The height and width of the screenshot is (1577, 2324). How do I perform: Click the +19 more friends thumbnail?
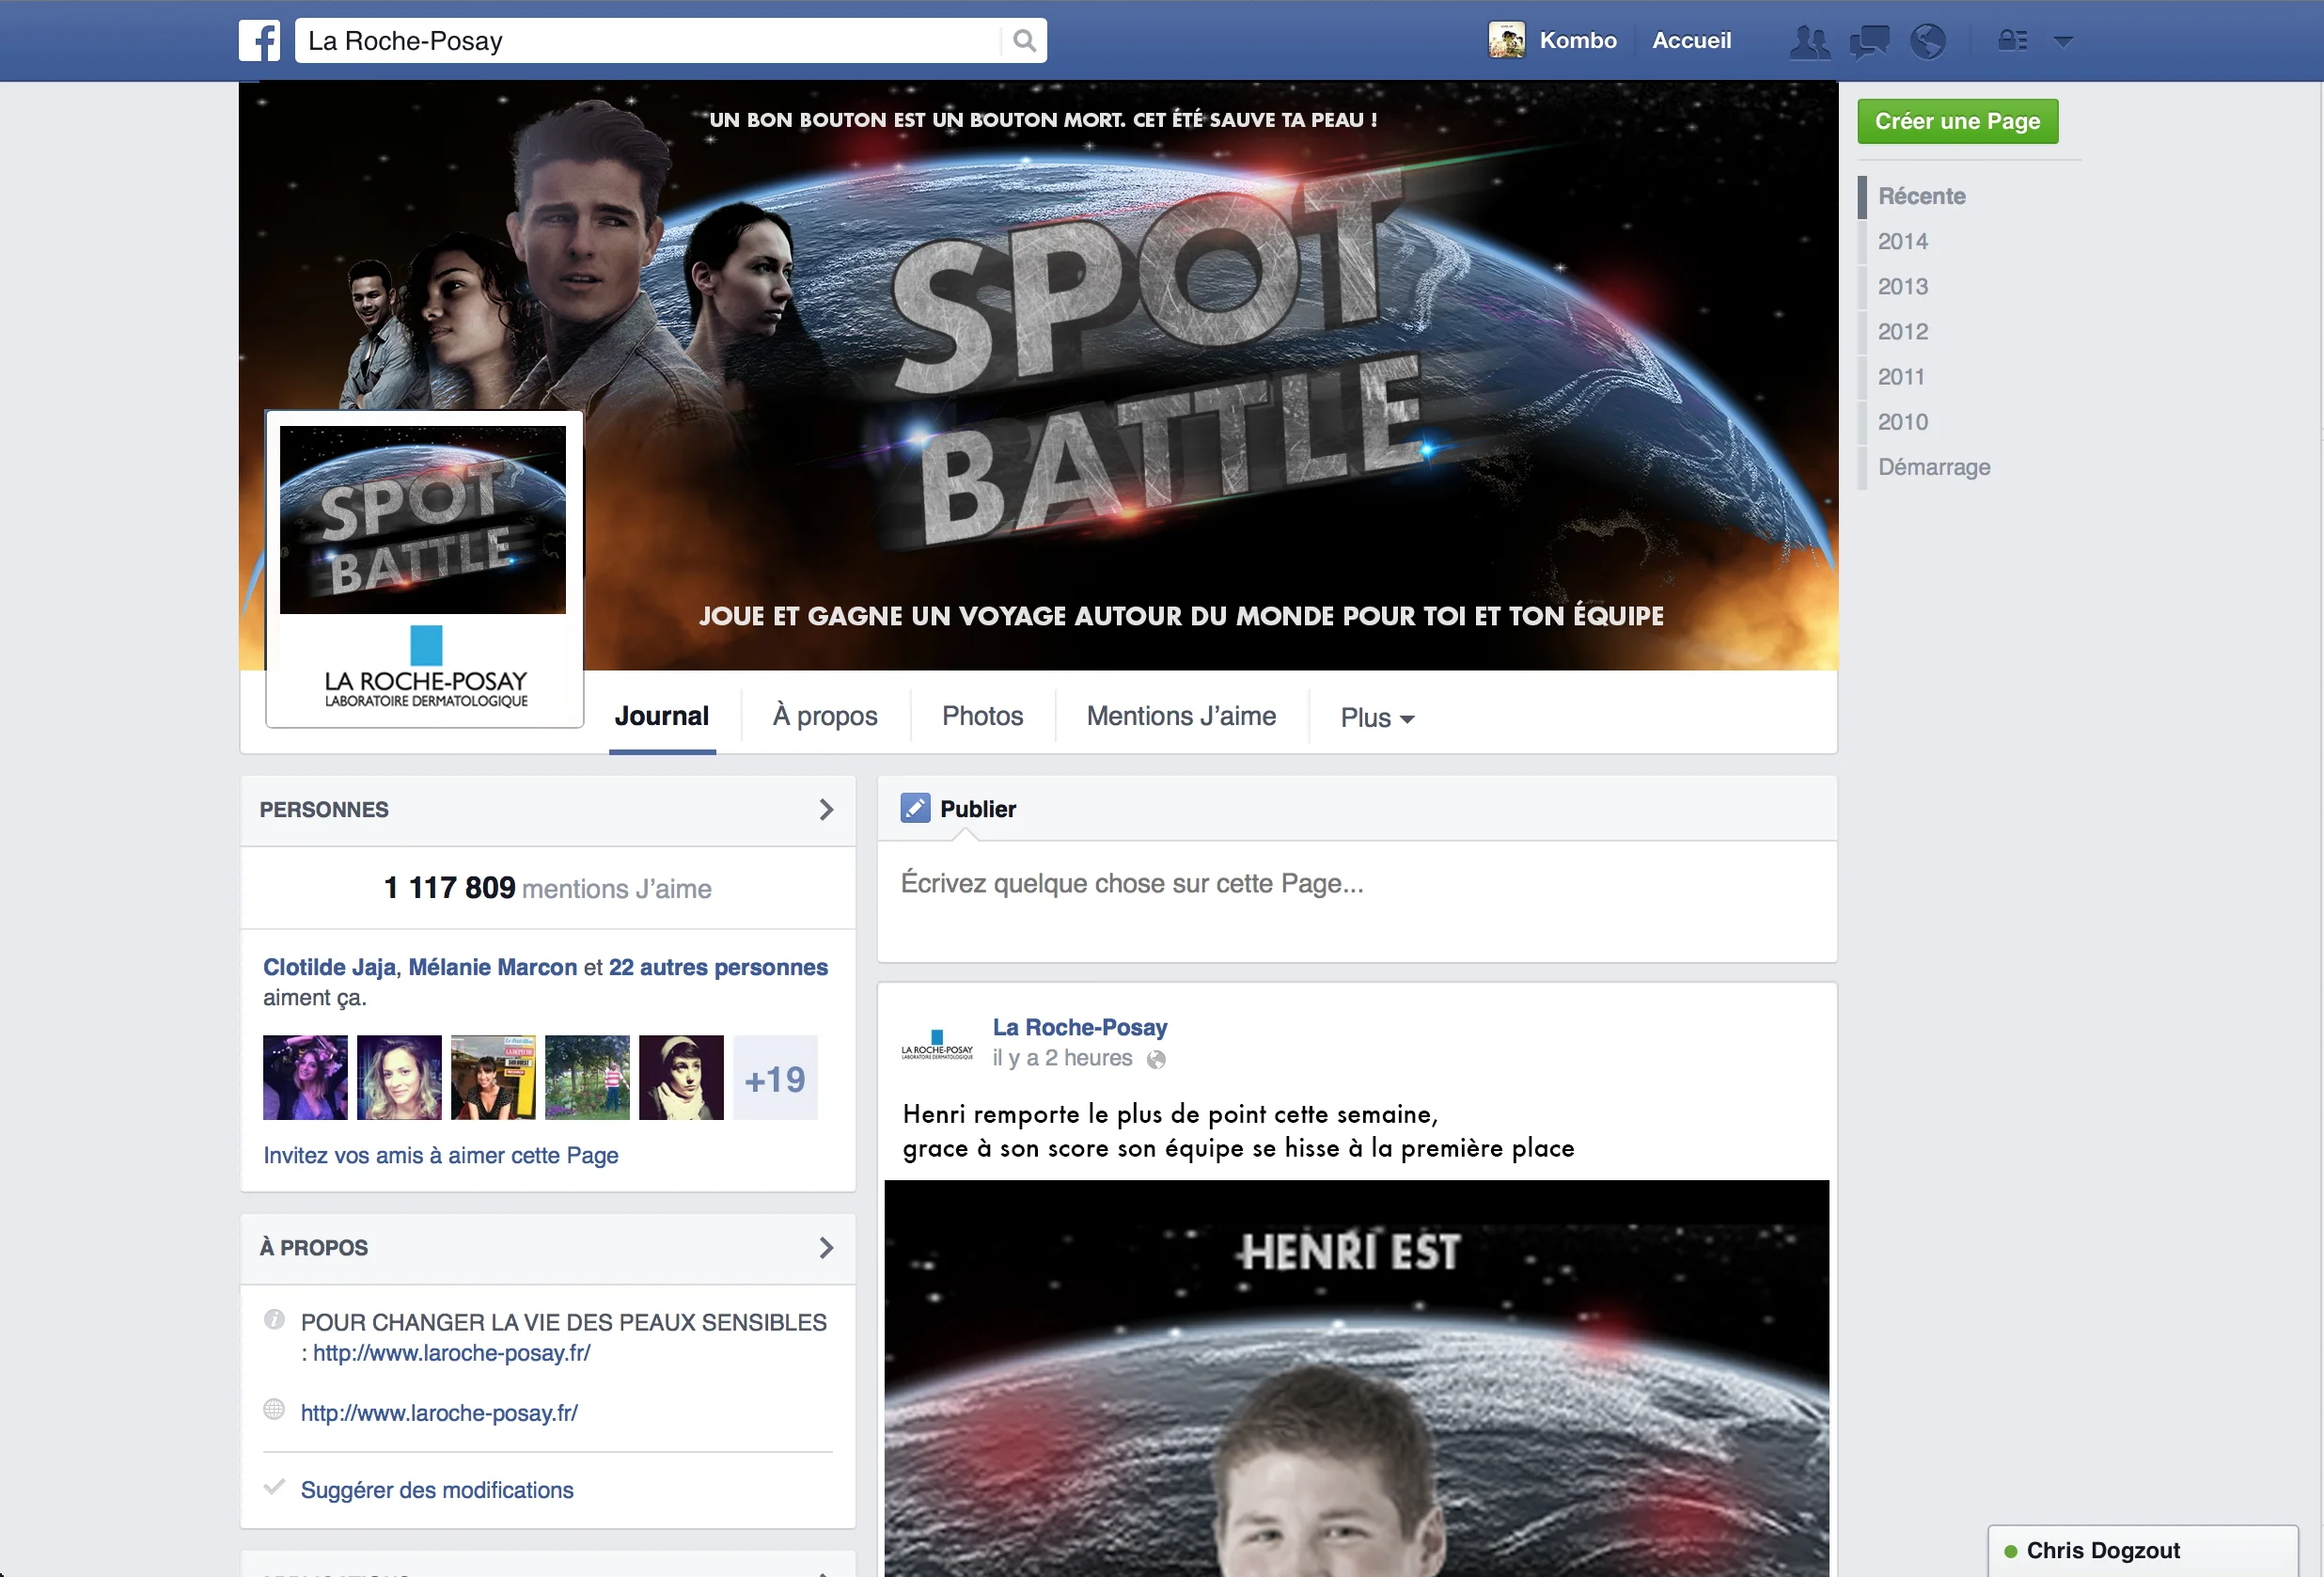point(775,1078)
